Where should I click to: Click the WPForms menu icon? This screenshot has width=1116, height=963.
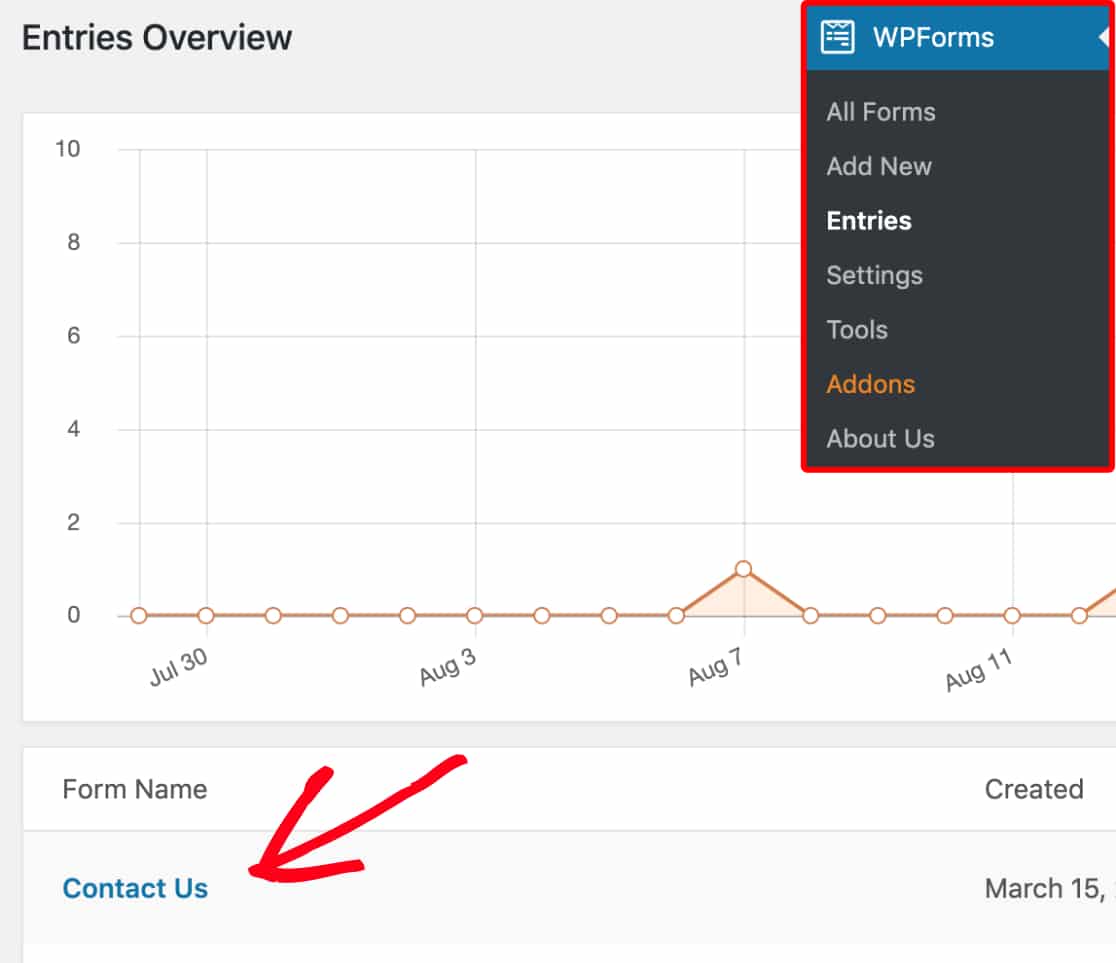(837, 38)
